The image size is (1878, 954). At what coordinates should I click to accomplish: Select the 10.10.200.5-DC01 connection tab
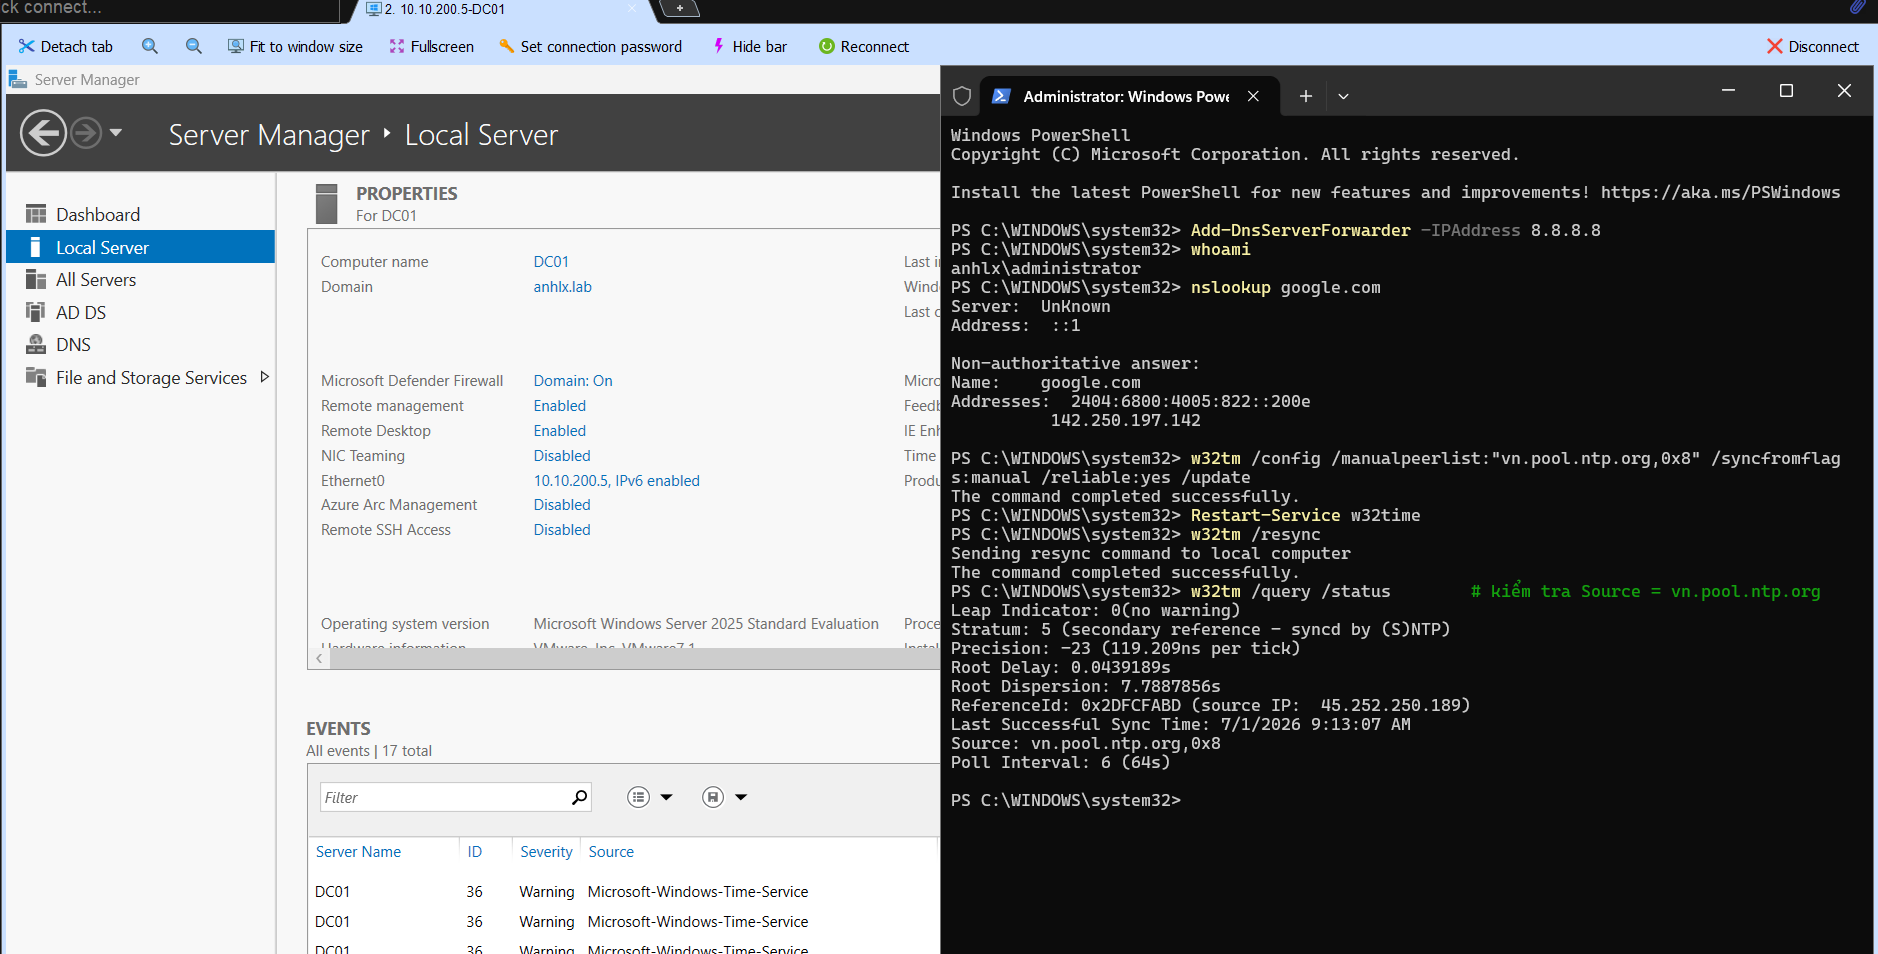click(500, 9)
